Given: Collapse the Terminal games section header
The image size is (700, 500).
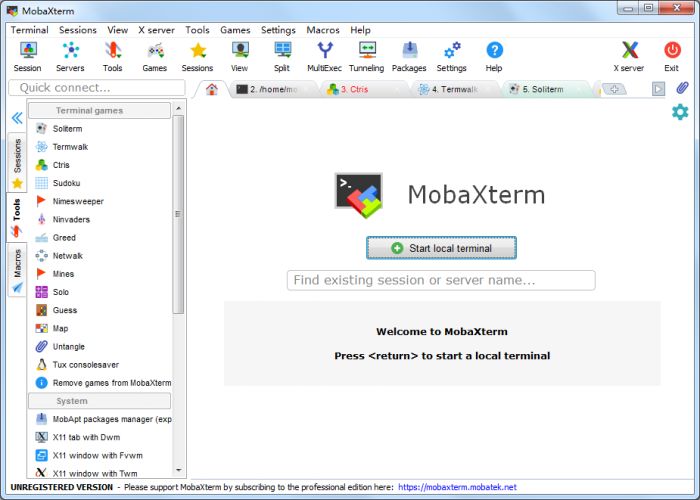Looking at the screenshot, I should point(100,110).
